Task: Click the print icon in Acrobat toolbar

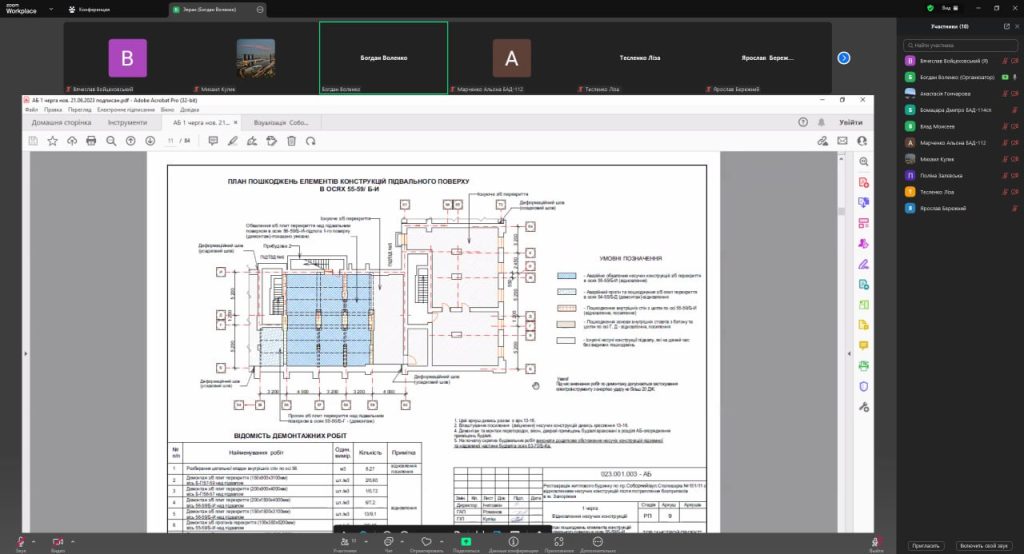Action: pyautogui.click(x=91, y=141)
